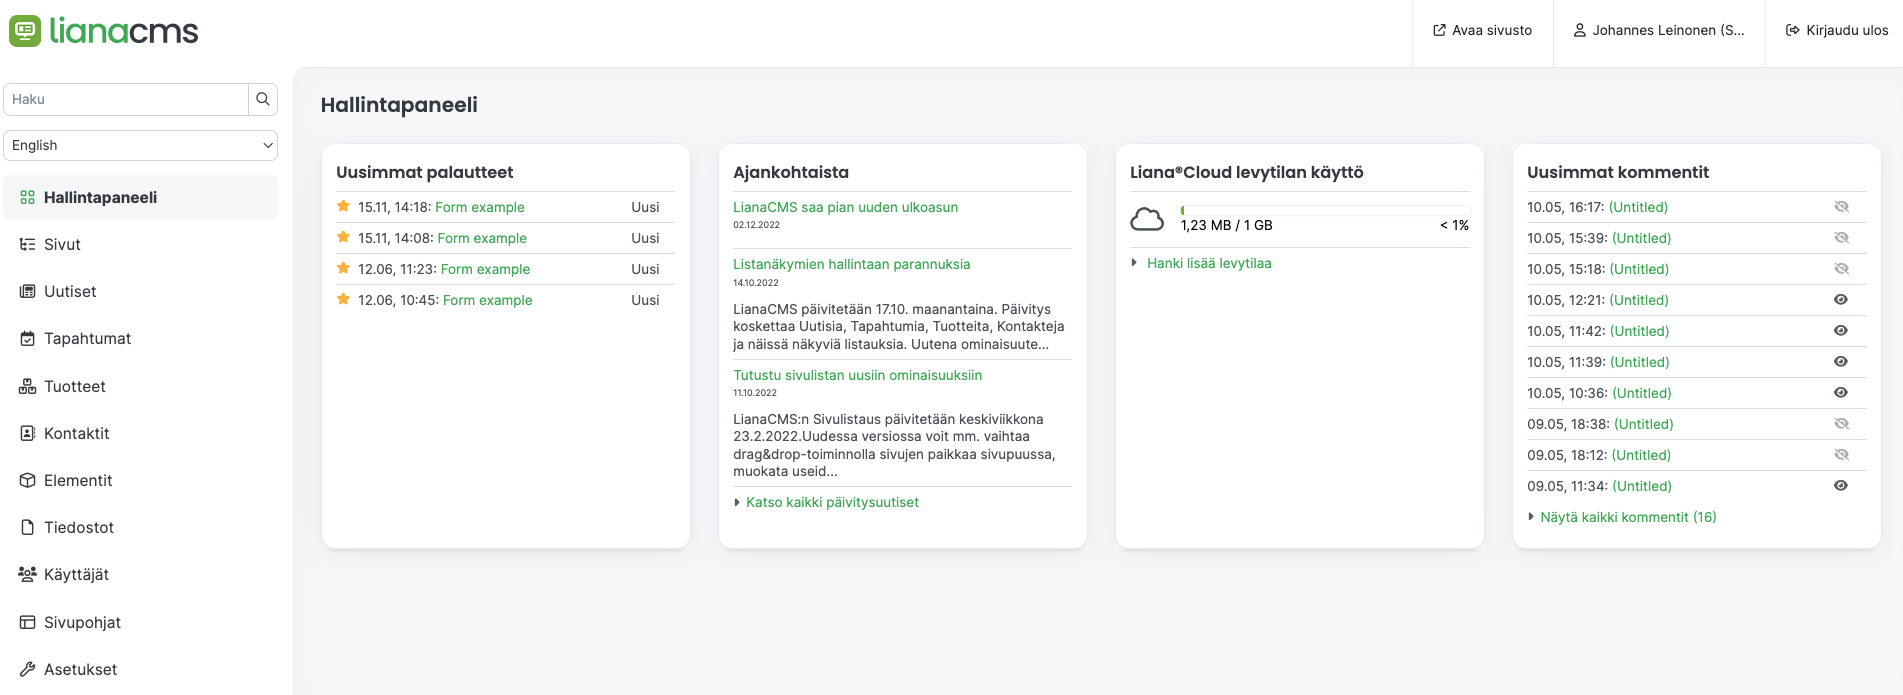Click the Tapahtumat calendar icon
The image size is (1903, 695).
coord(28,339)
